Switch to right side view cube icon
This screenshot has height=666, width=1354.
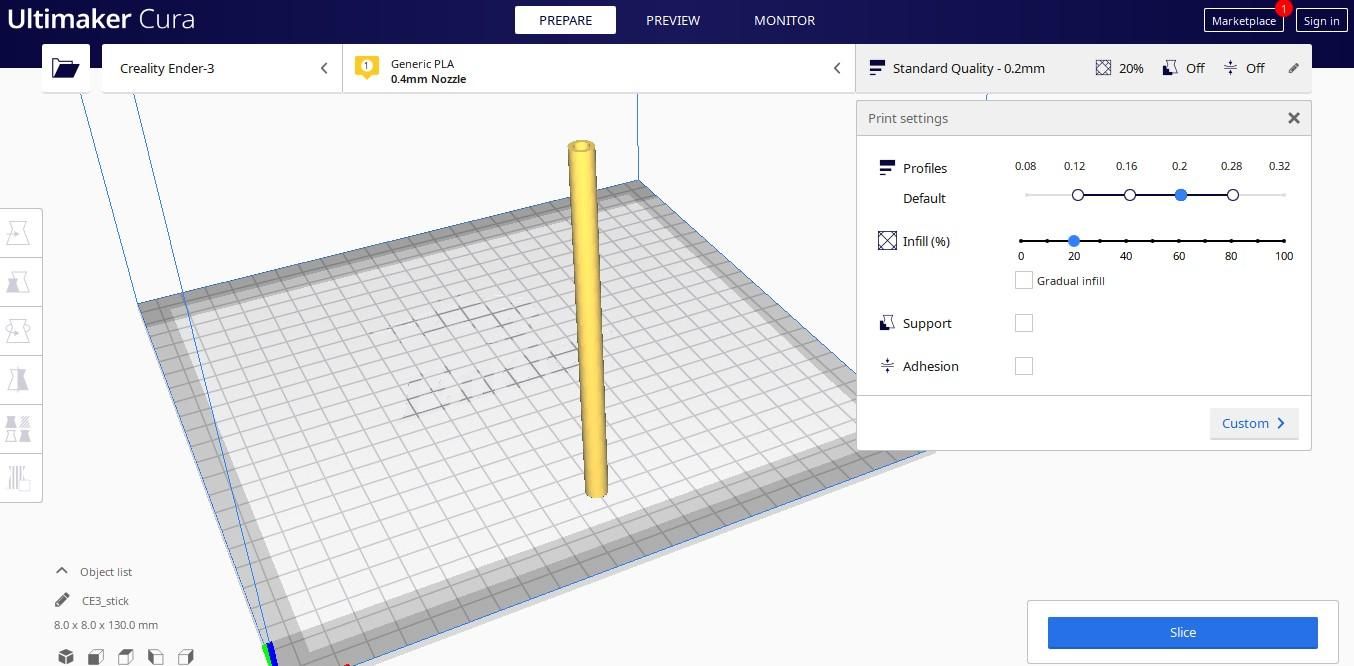(185, 656)
